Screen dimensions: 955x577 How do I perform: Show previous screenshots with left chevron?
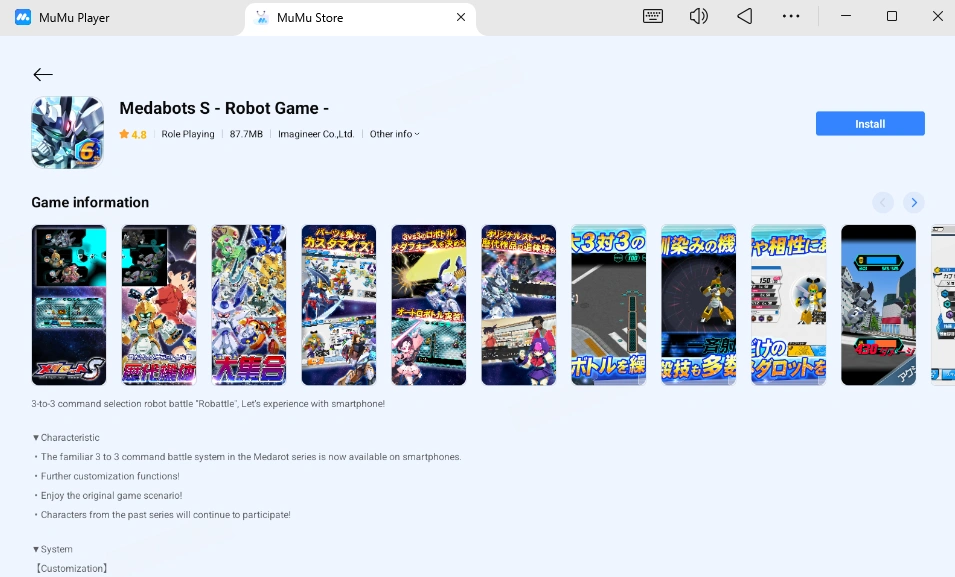point(883,202)
